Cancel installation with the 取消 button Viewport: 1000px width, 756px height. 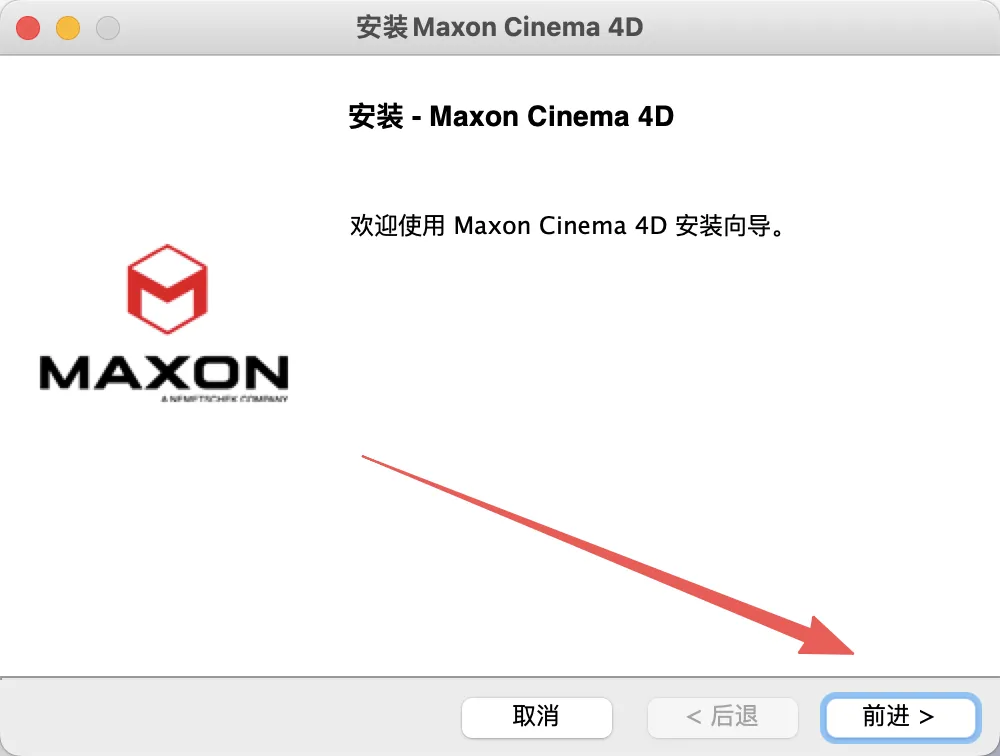pyautogui.click(x=536, y=717)
